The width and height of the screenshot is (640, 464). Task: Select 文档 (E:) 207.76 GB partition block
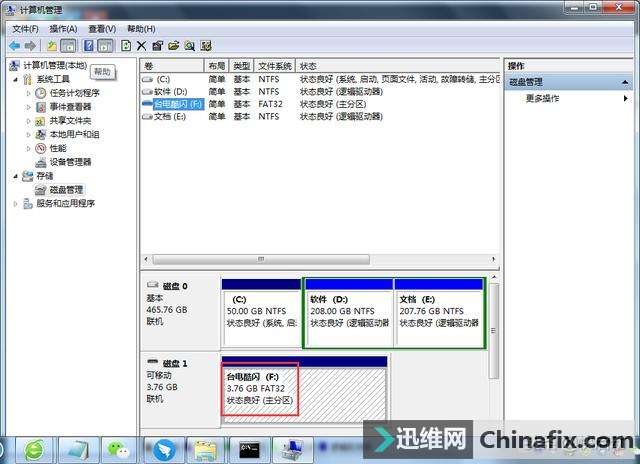(x=439, y=313)
